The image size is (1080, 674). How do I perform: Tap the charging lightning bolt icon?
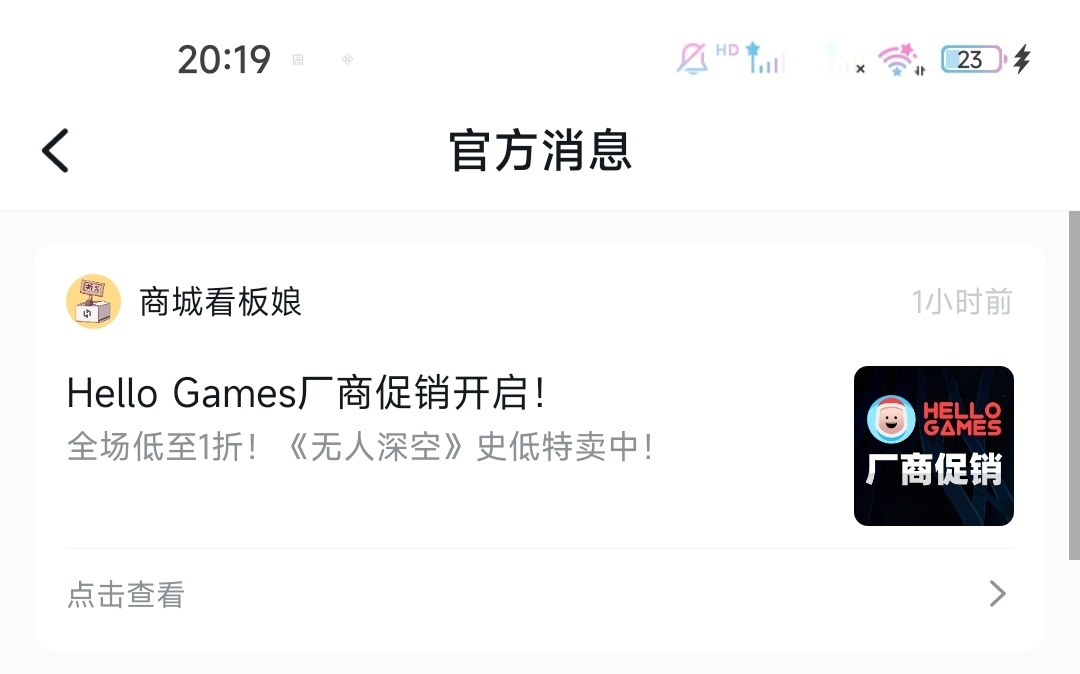(1023, 59)
